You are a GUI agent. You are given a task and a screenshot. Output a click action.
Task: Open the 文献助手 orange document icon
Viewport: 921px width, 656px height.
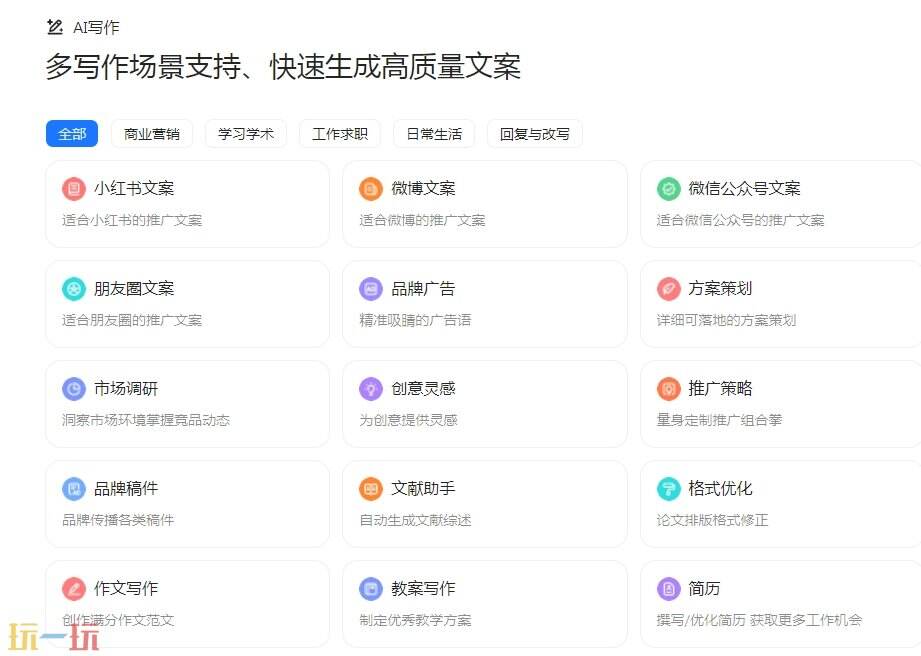tap(371, 488)
